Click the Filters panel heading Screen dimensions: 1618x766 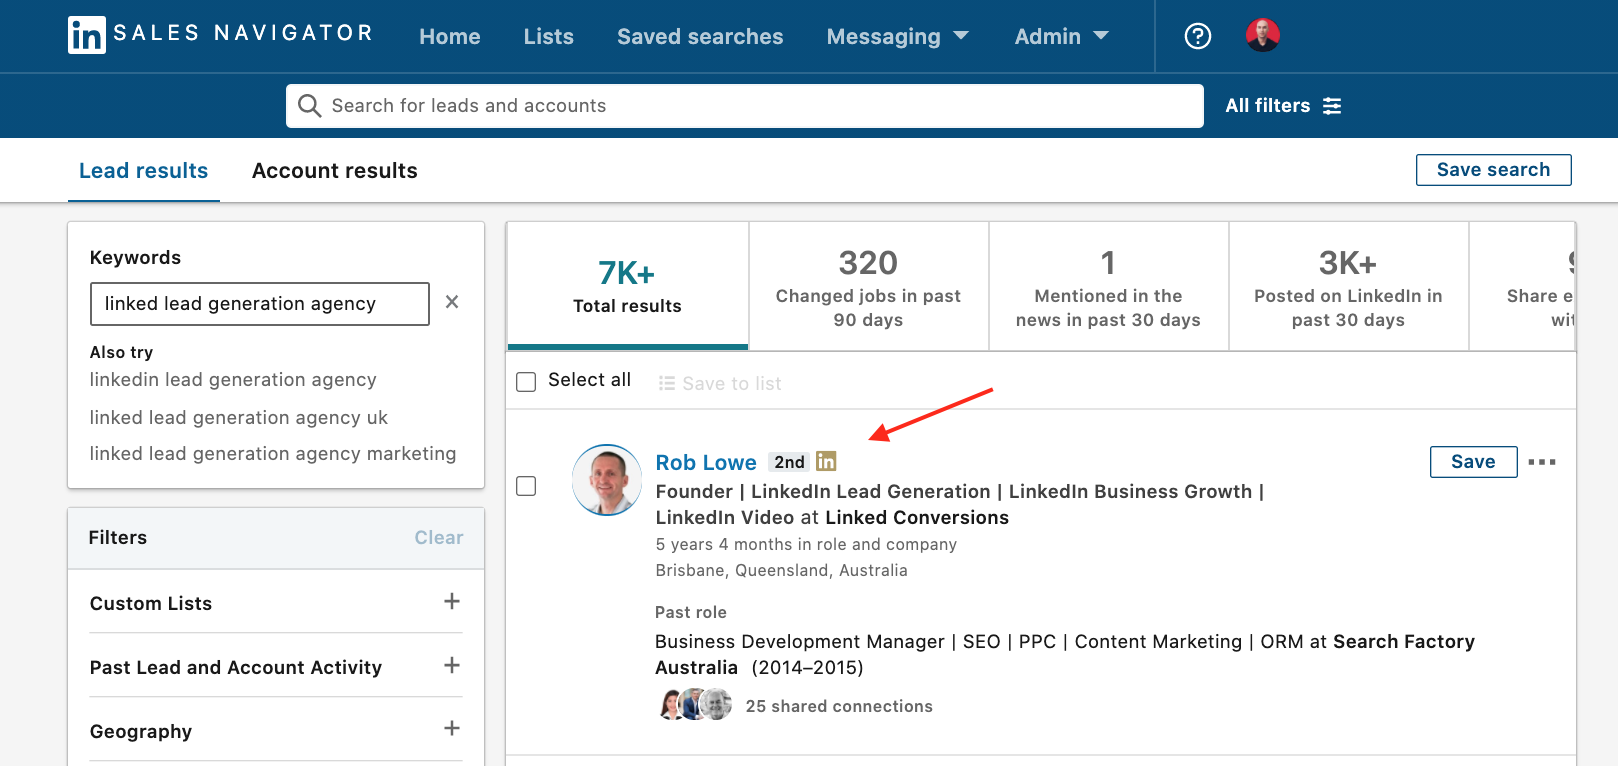118,538
